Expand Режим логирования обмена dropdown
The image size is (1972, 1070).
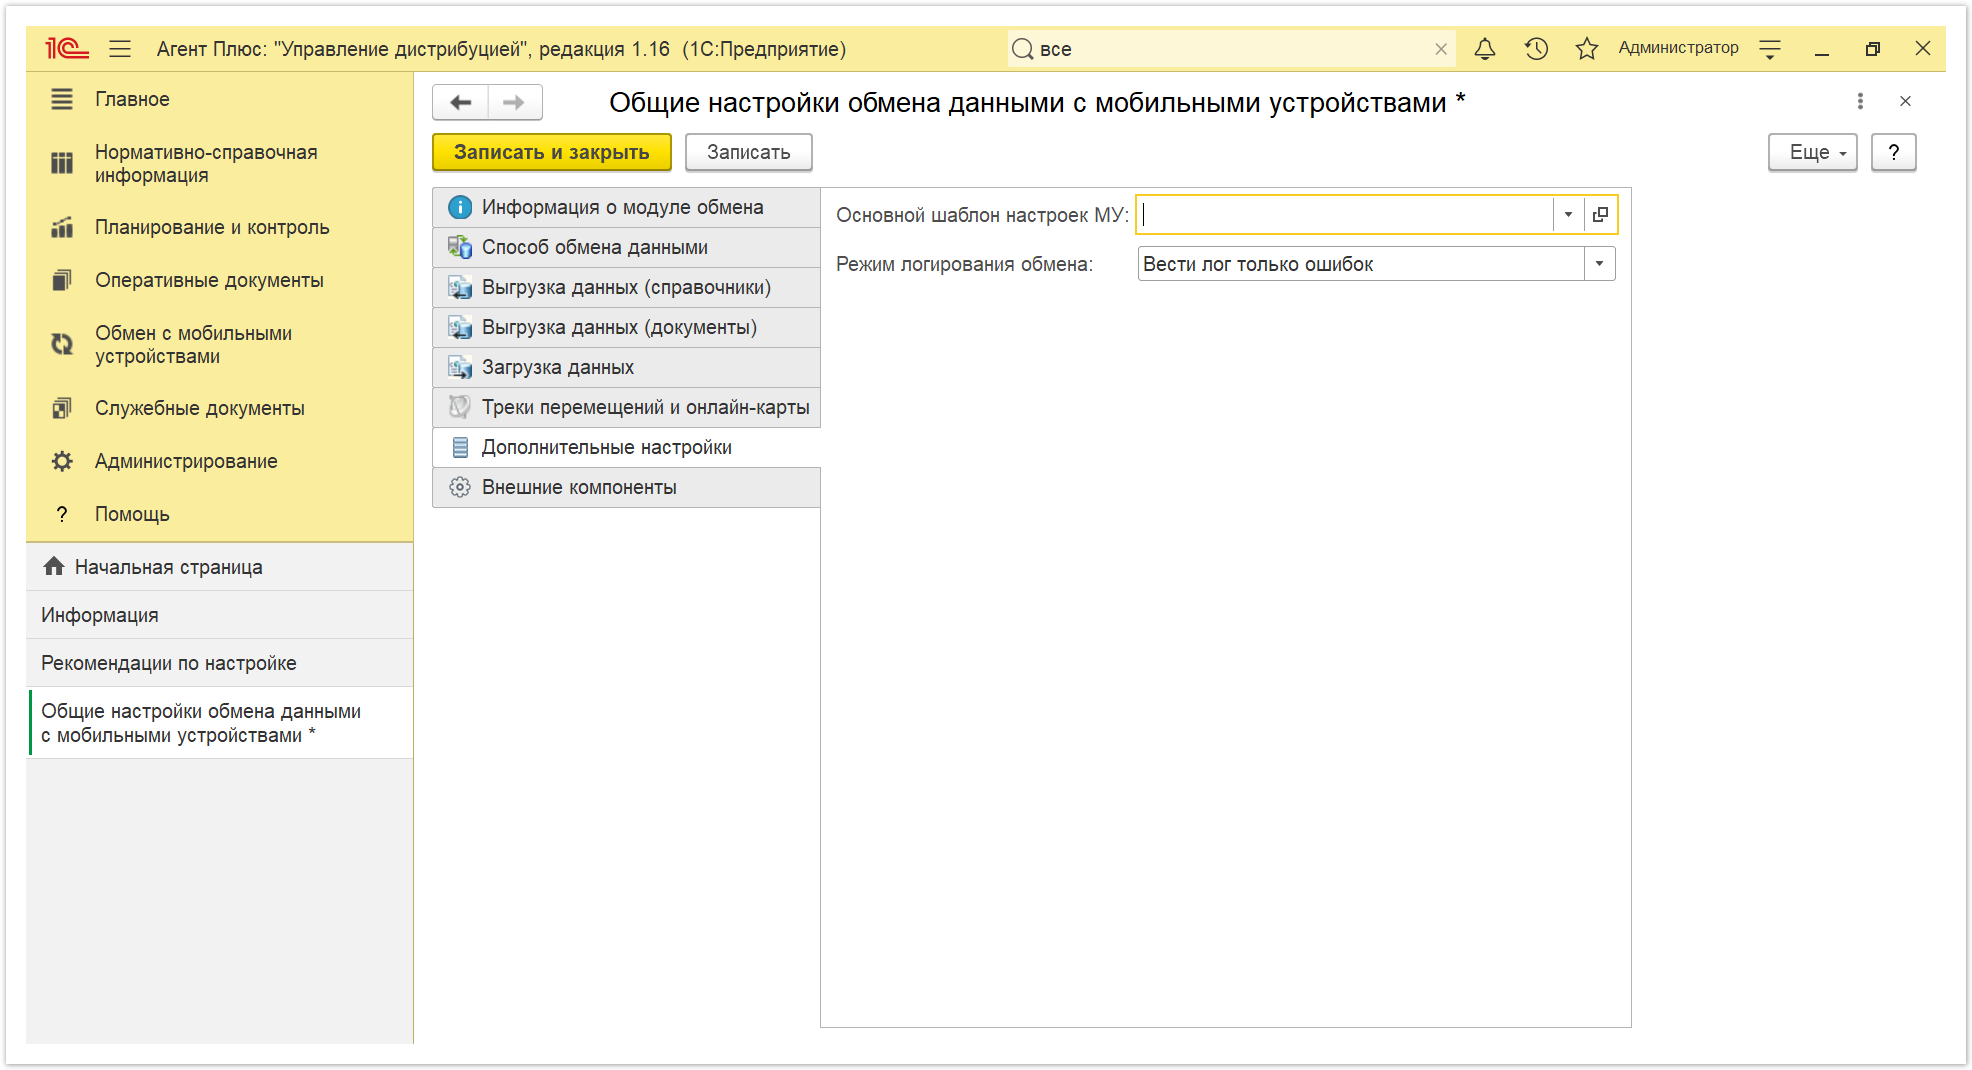click(1599, 264)
